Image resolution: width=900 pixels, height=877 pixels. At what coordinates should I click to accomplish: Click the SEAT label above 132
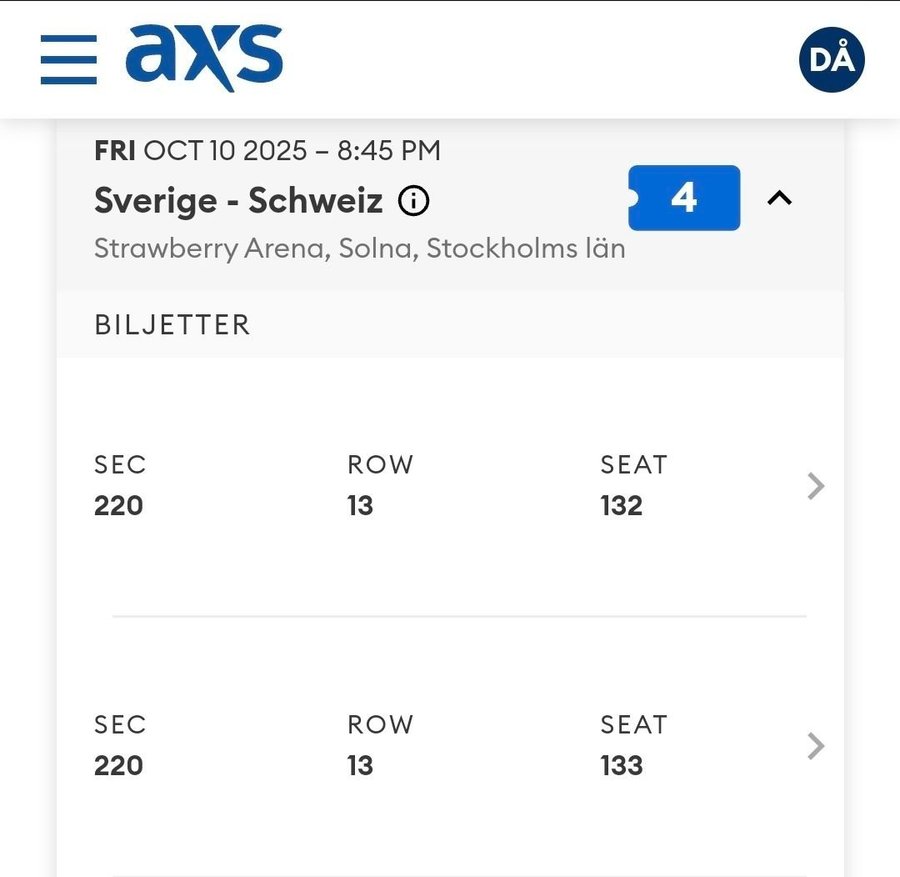tap(633, 465)
